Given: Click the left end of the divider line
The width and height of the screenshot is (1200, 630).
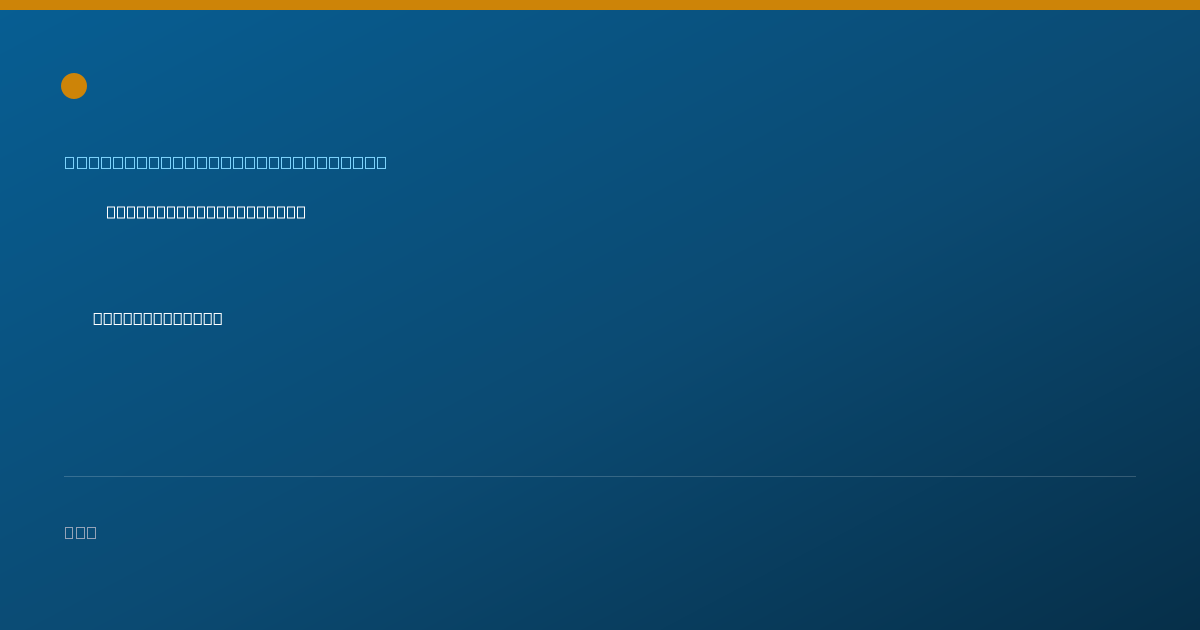Looking at the screenshot, I should (66, 476).
